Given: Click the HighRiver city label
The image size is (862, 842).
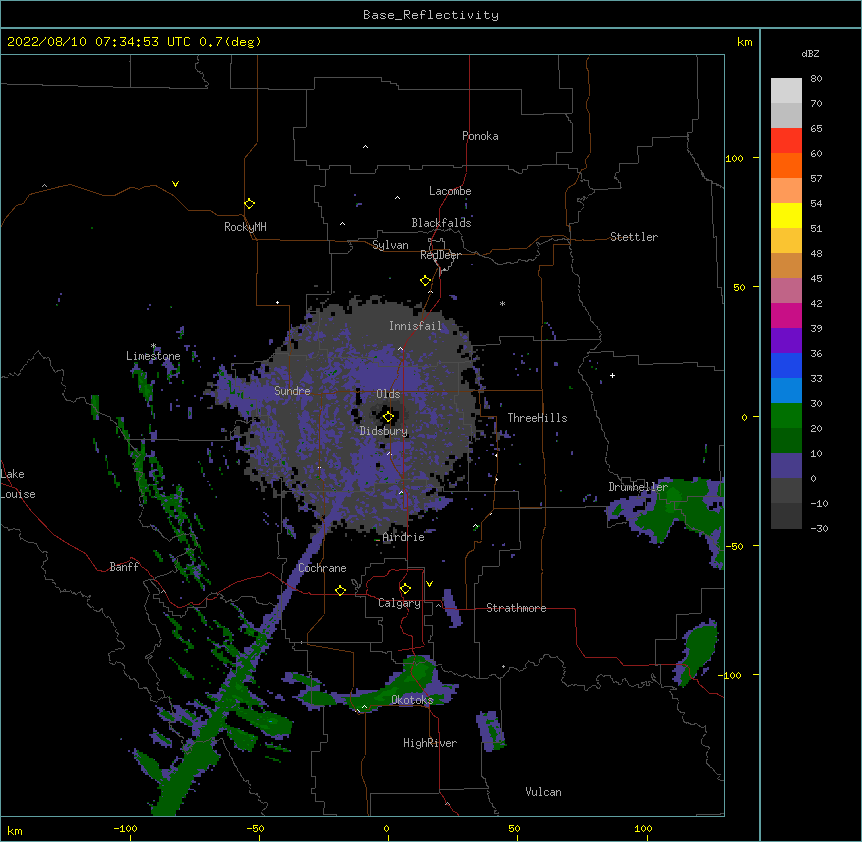Looking at the screenshot, I should pos(430,743).
